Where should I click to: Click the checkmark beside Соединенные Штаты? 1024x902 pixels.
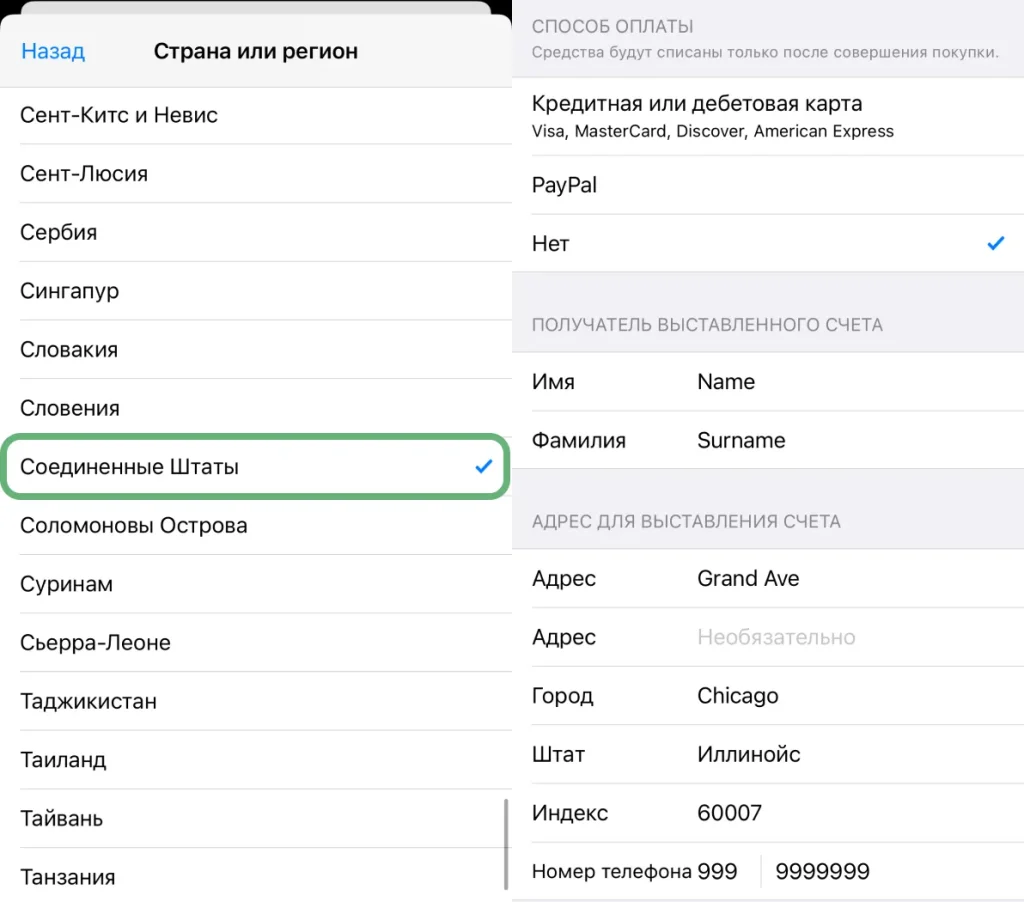coord(484,466)
